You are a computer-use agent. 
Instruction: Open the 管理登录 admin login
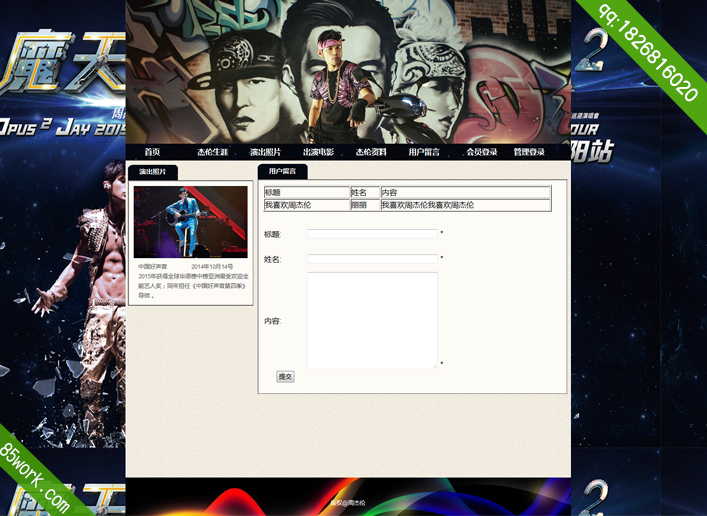(x=529, y=152)
